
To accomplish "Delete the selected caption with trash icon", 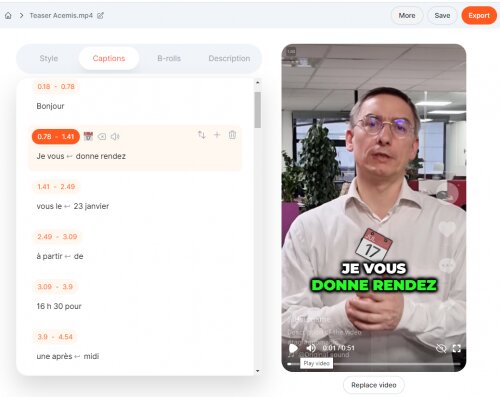I will (232, 135).
